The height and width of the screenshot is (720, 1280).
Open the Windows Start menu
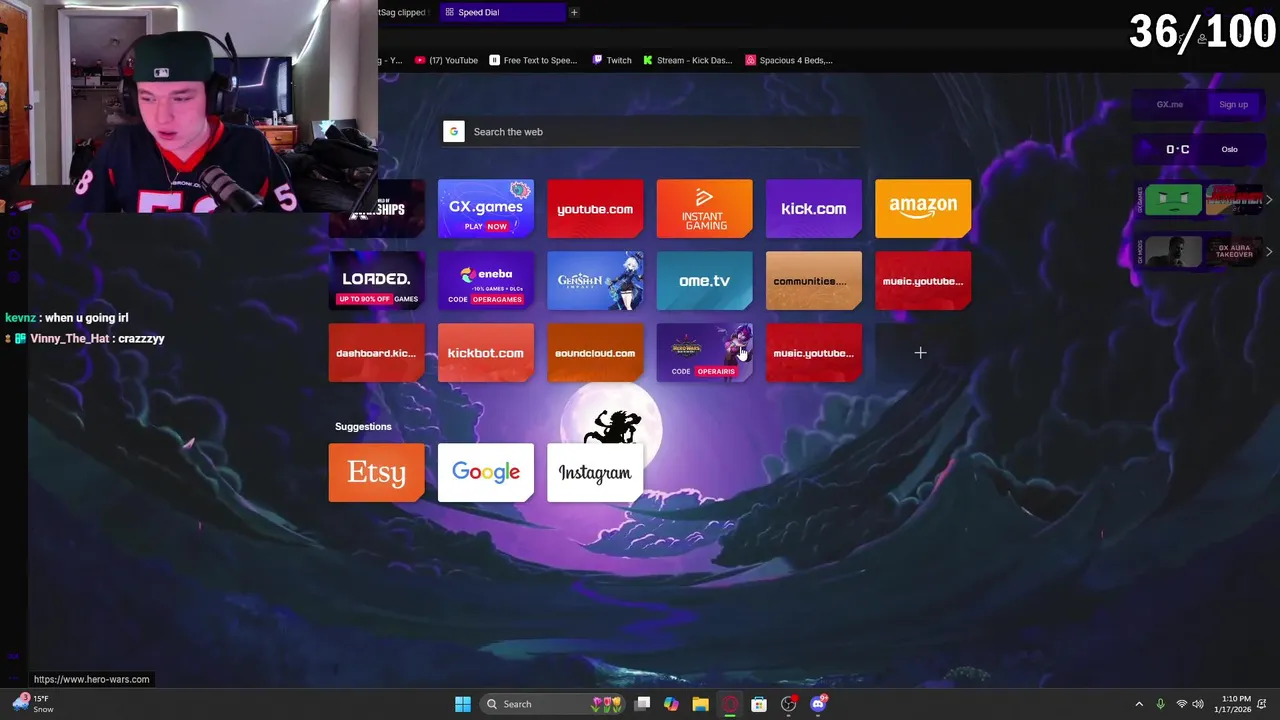coord(463,704)
